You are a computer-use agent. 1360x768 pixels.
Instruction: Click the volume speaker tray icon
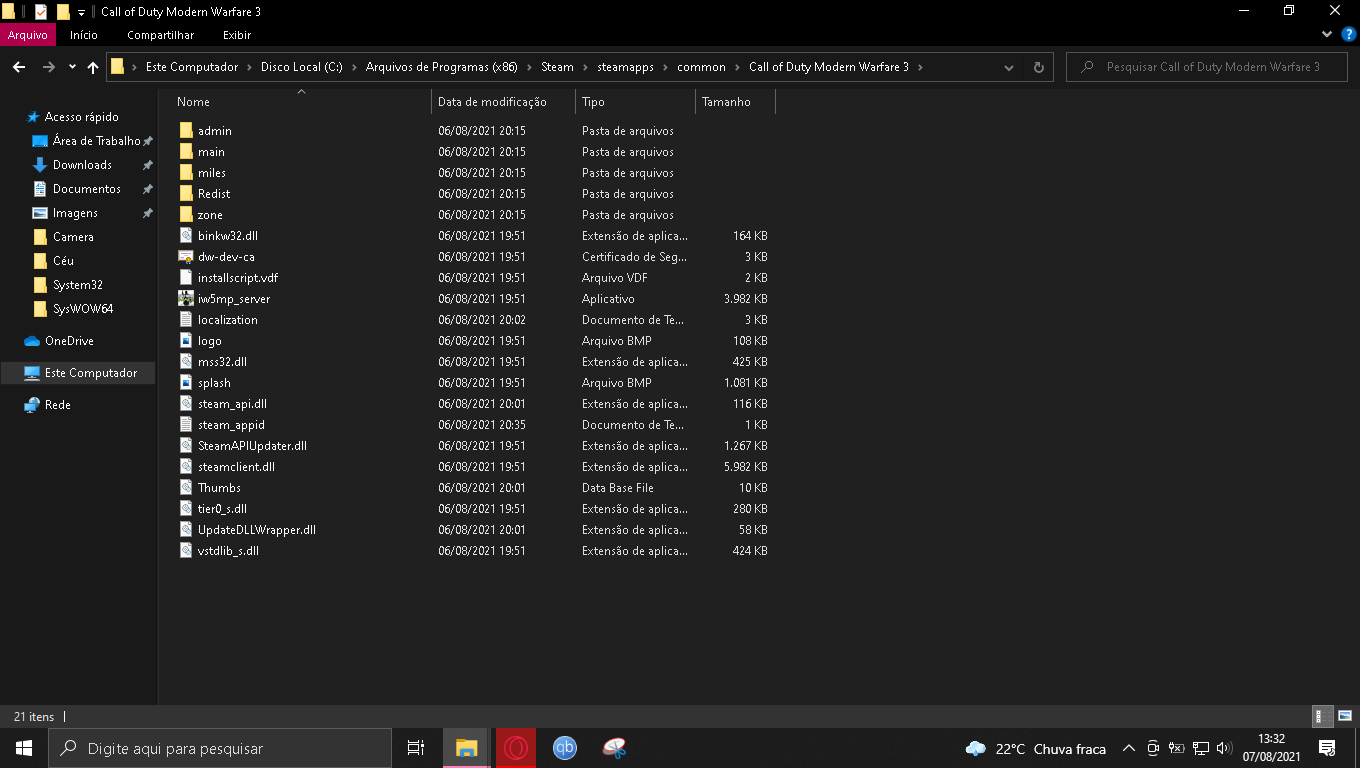point(1224,748)
